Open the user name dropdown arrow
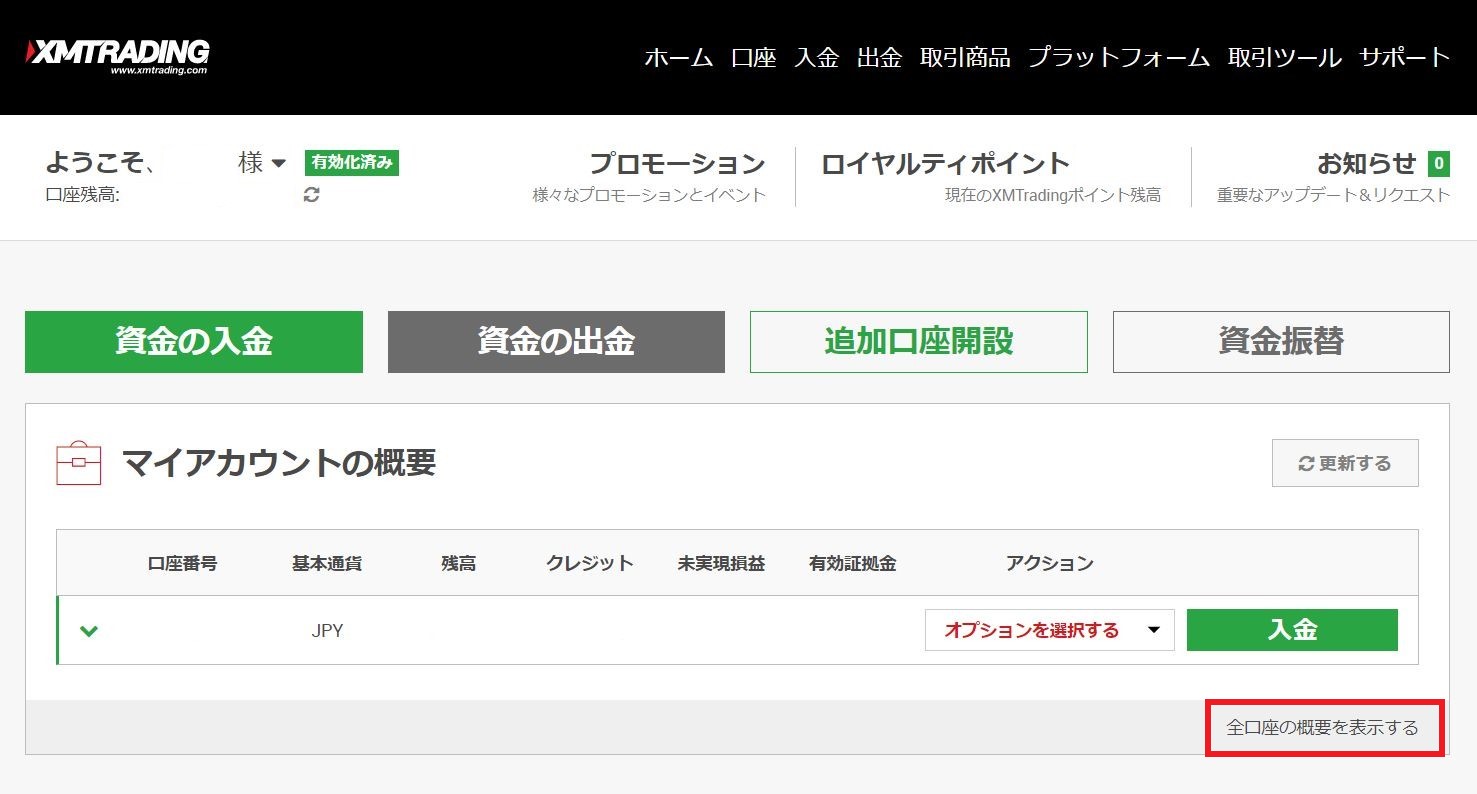The image size is (1477, 794). point(278,164)
